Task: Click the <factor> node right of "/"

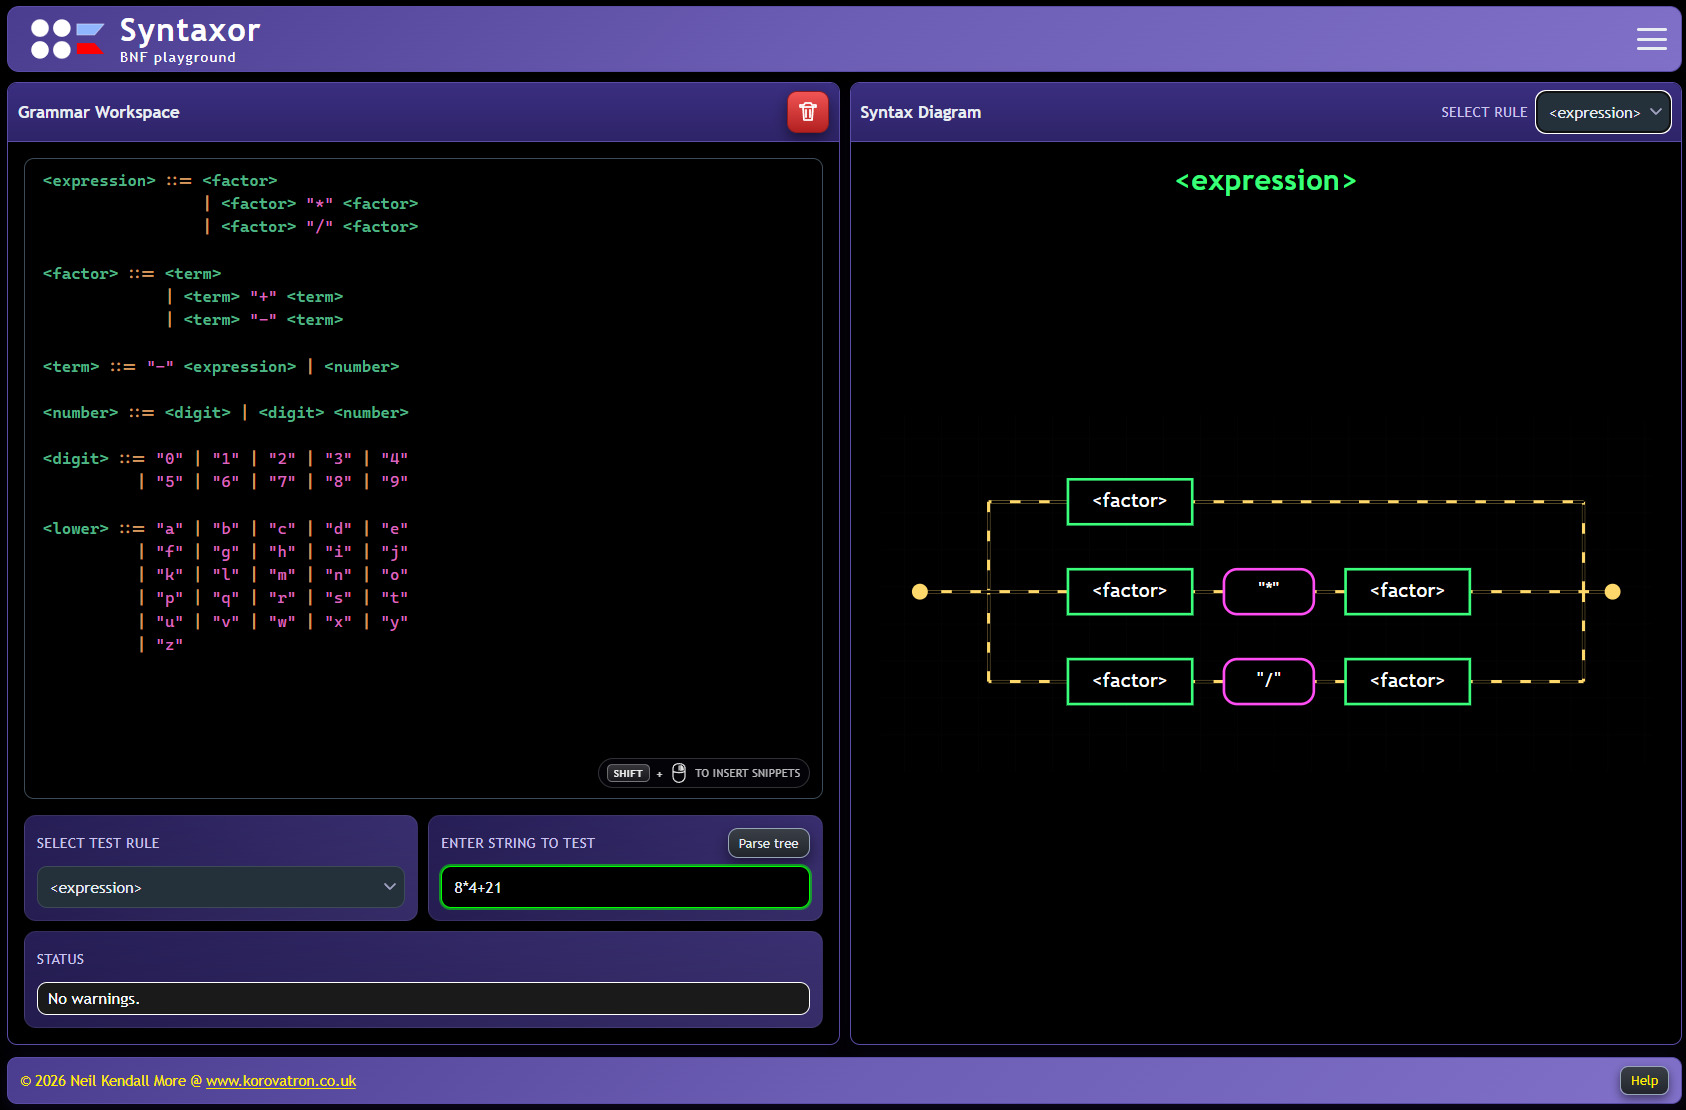Action: click(1407, 681)
